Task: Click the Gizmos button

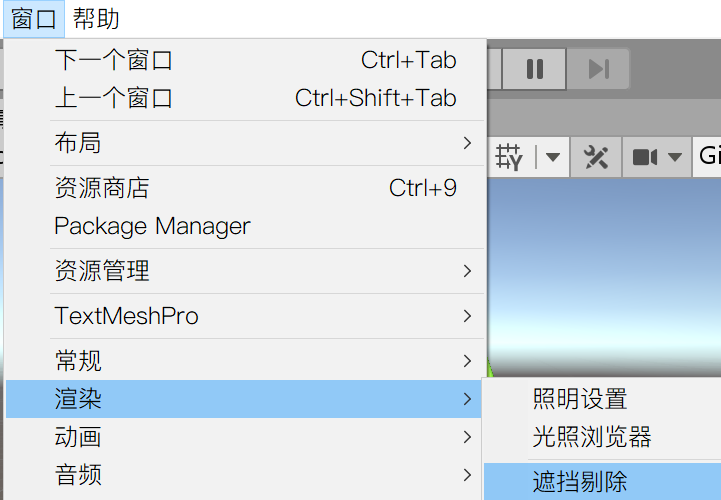Action: tap(708, 157)
